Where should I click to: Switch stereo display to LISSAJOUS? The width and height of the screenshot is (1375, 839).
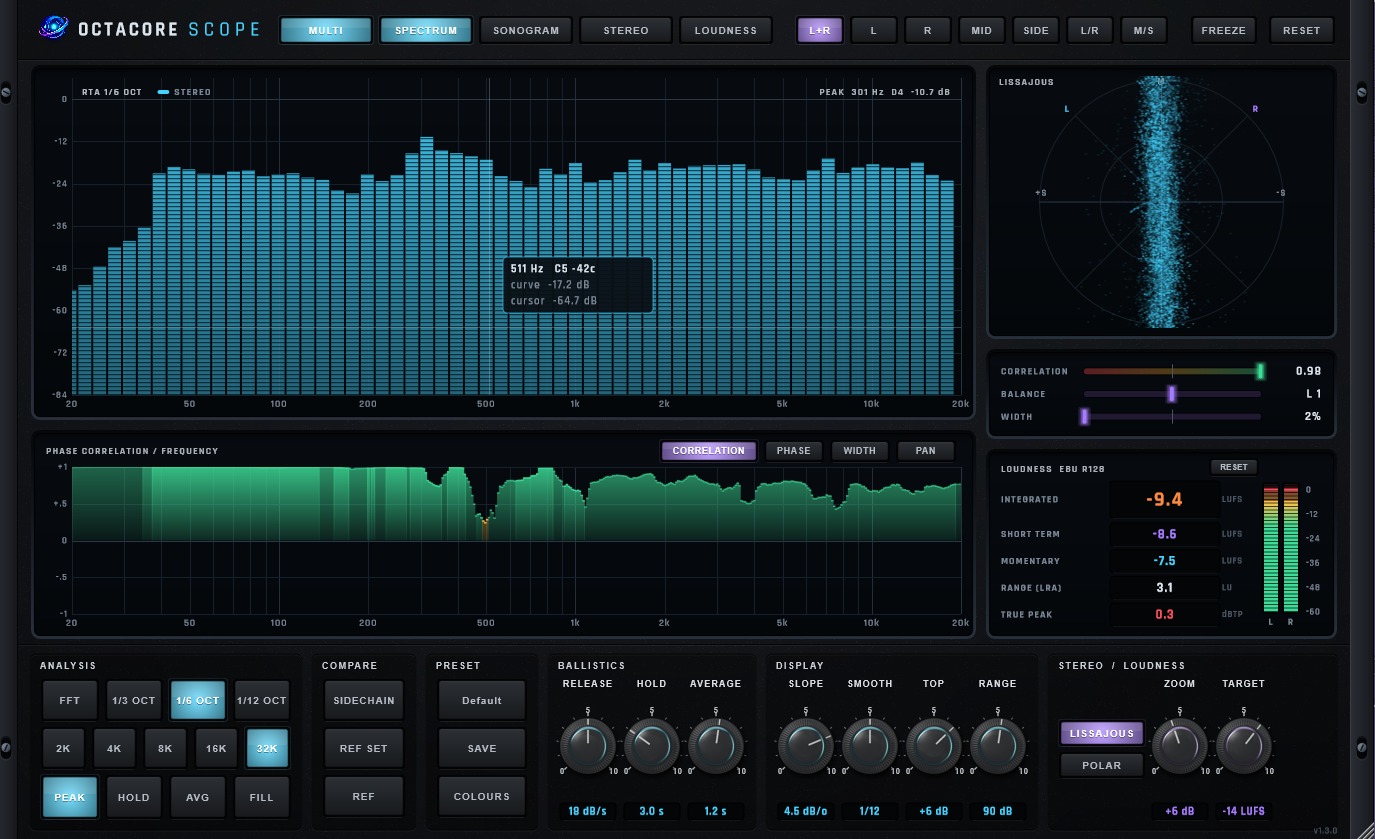tap(1102, 733)
